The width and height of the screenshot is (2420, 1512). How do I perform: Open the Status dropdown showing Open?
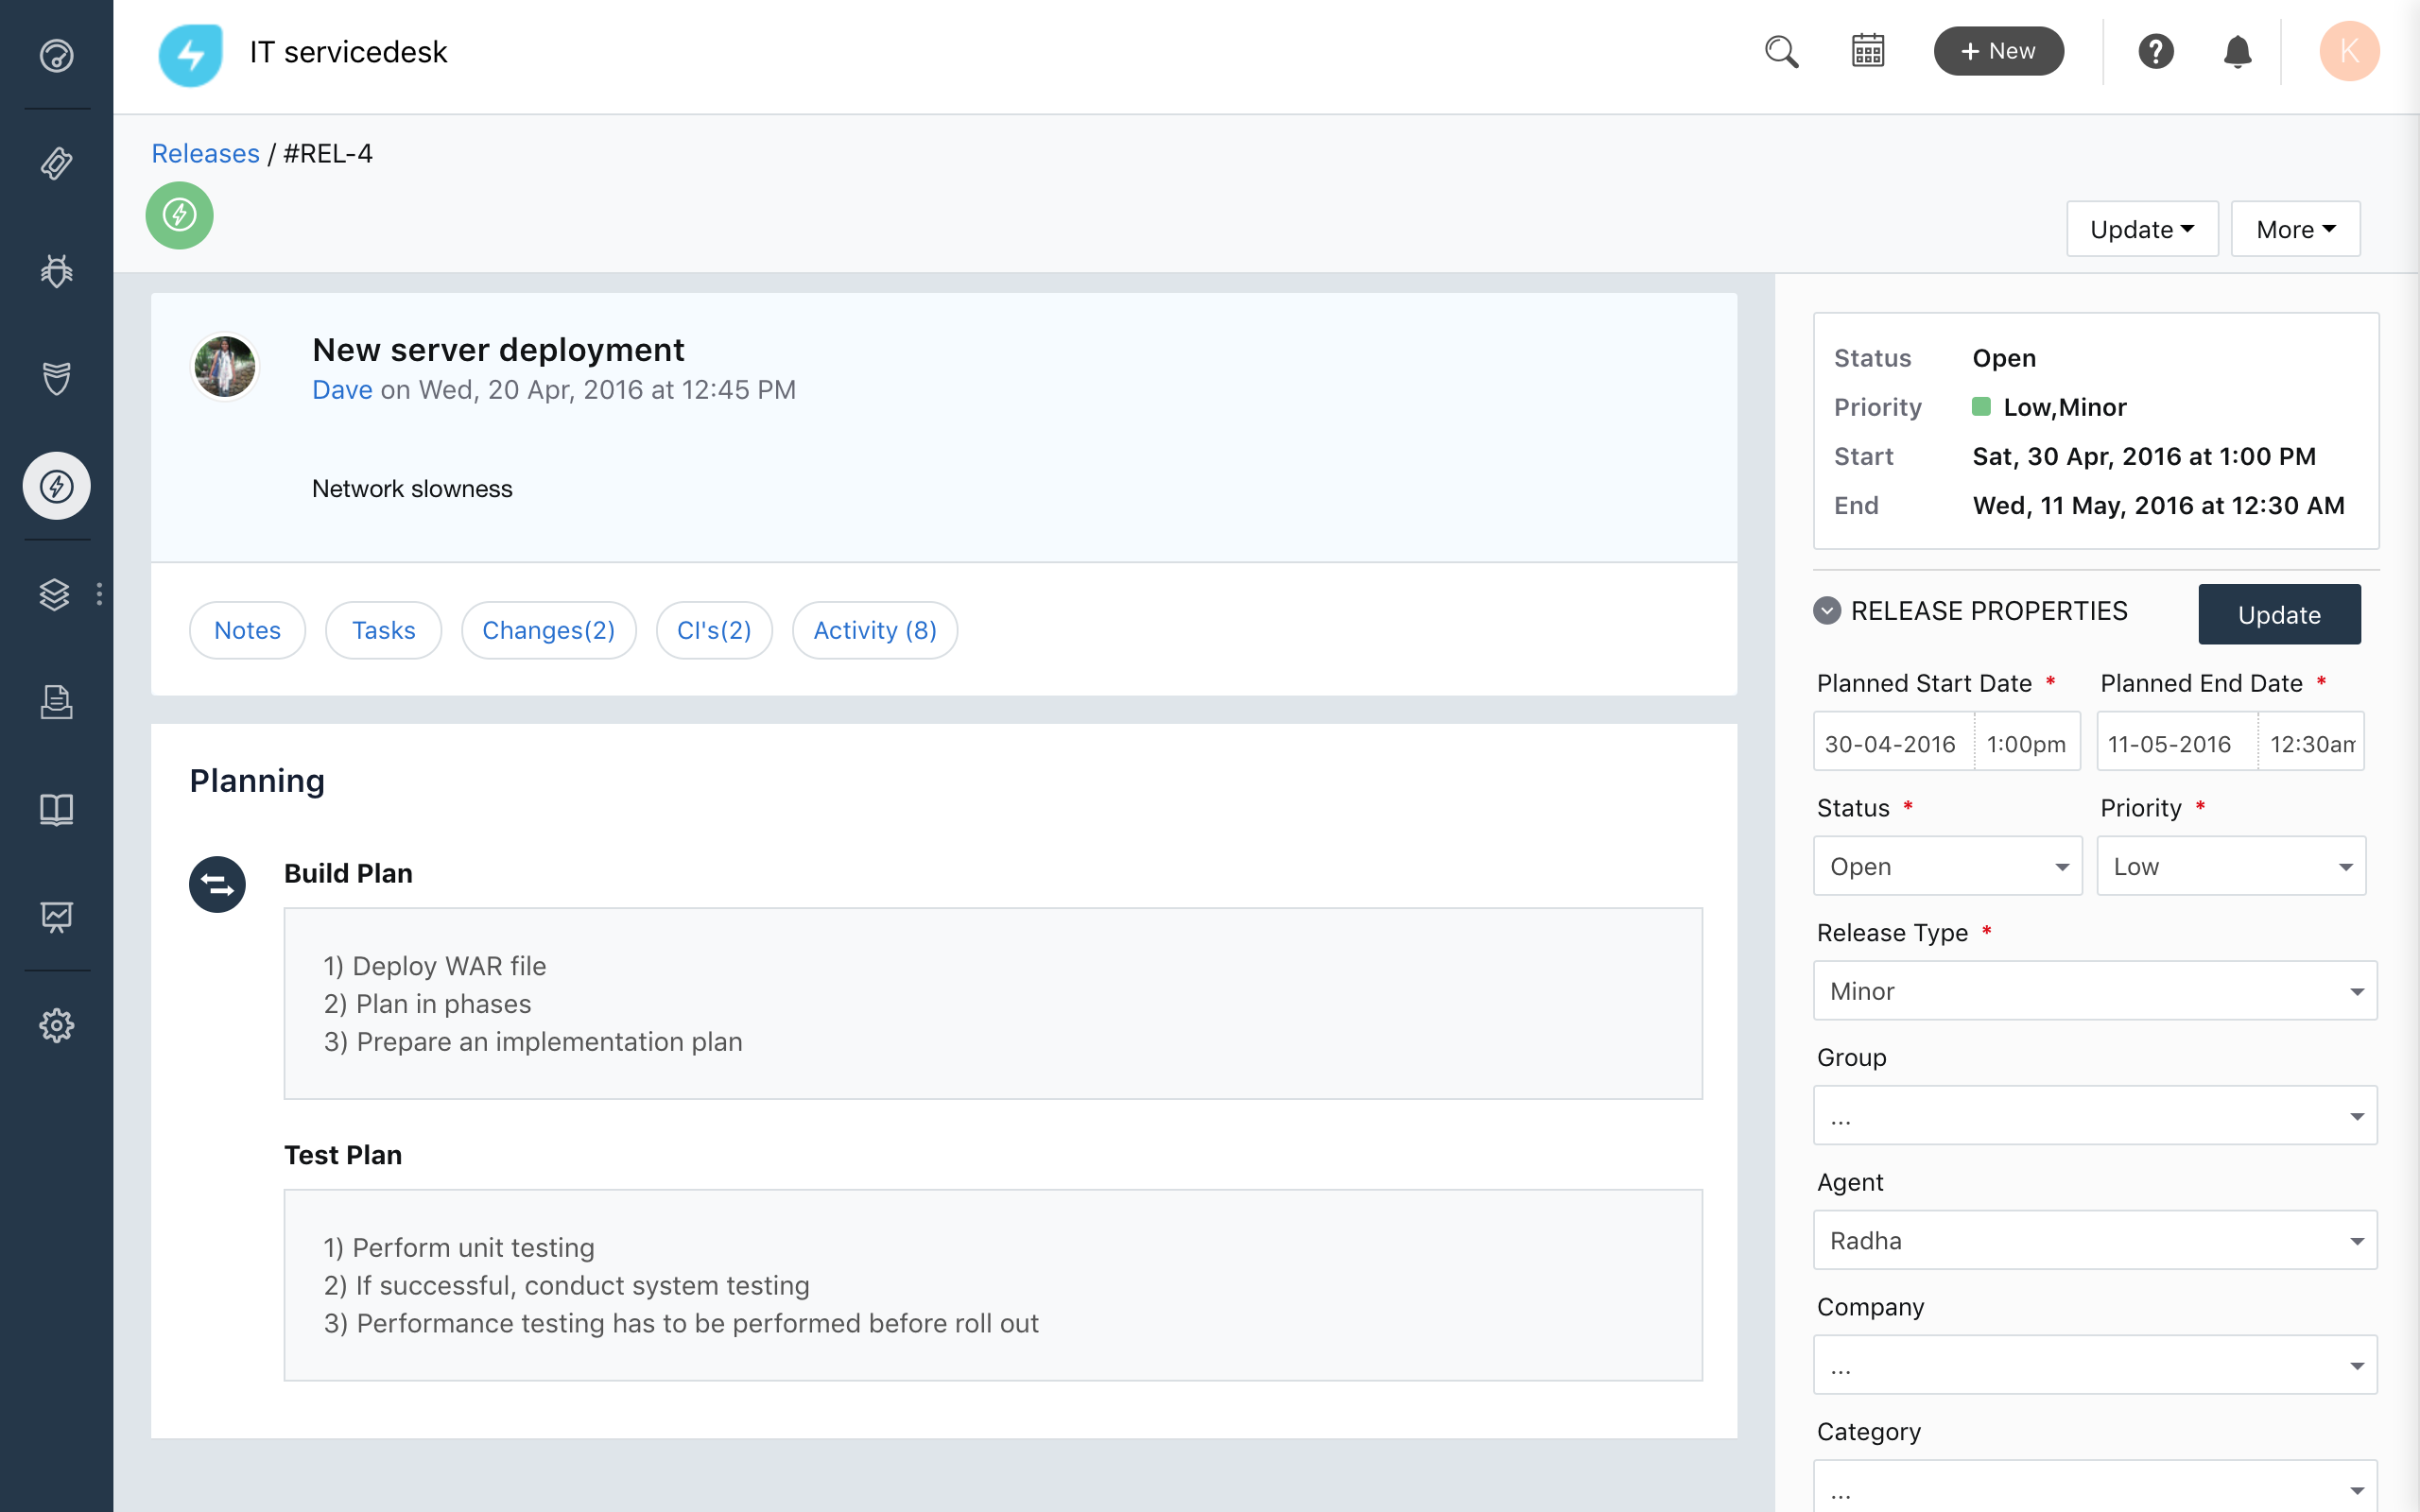tap(1947, 866)
